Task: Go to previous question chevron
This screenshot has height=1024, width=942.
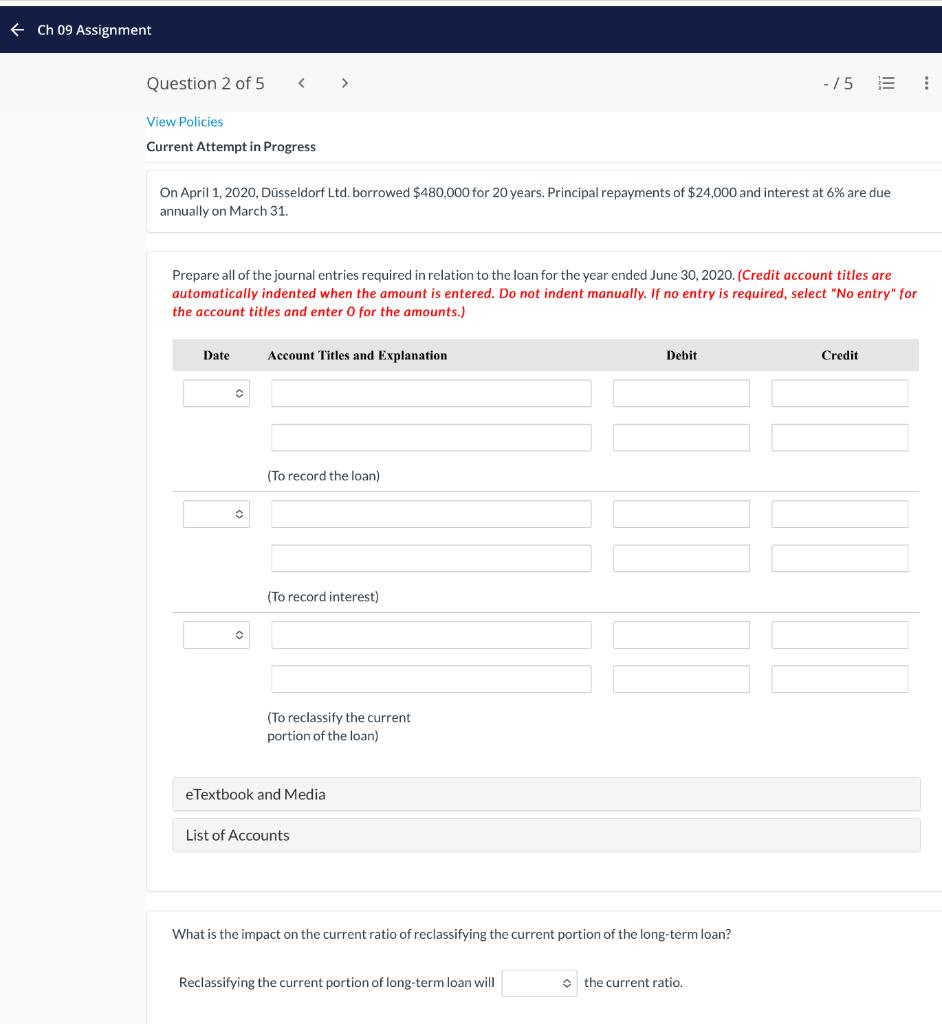Action: tap(301, 83)
